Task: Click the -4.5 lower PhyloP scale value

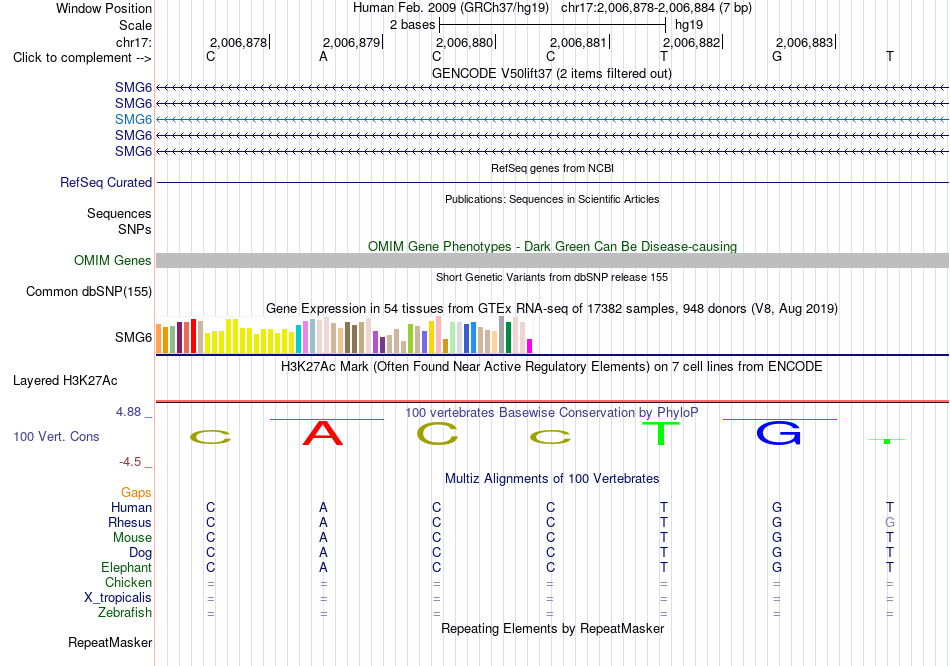Action: pos(130,462)
